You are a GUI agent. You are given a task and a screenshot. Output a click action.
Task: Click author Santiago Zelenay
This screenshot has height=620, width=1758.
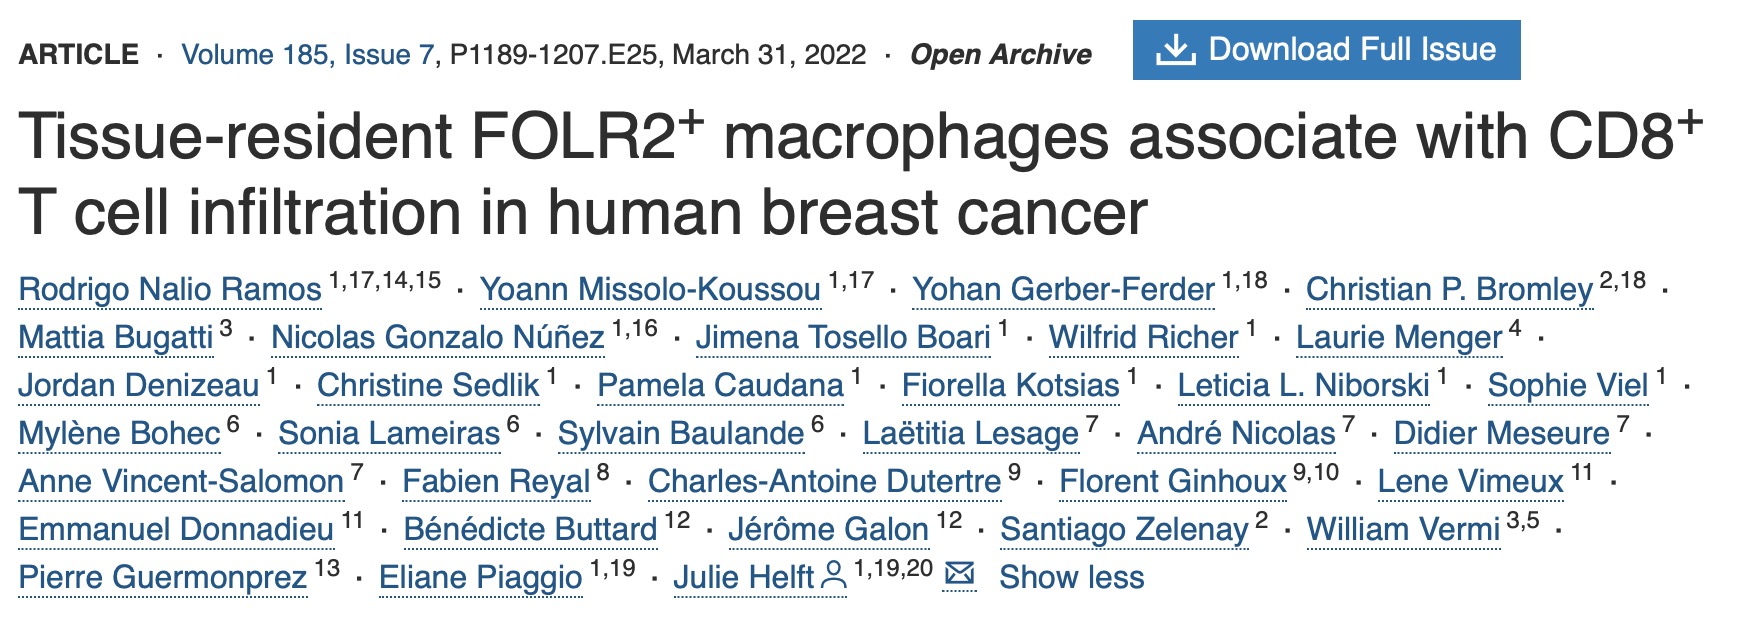pos(1124,529)
